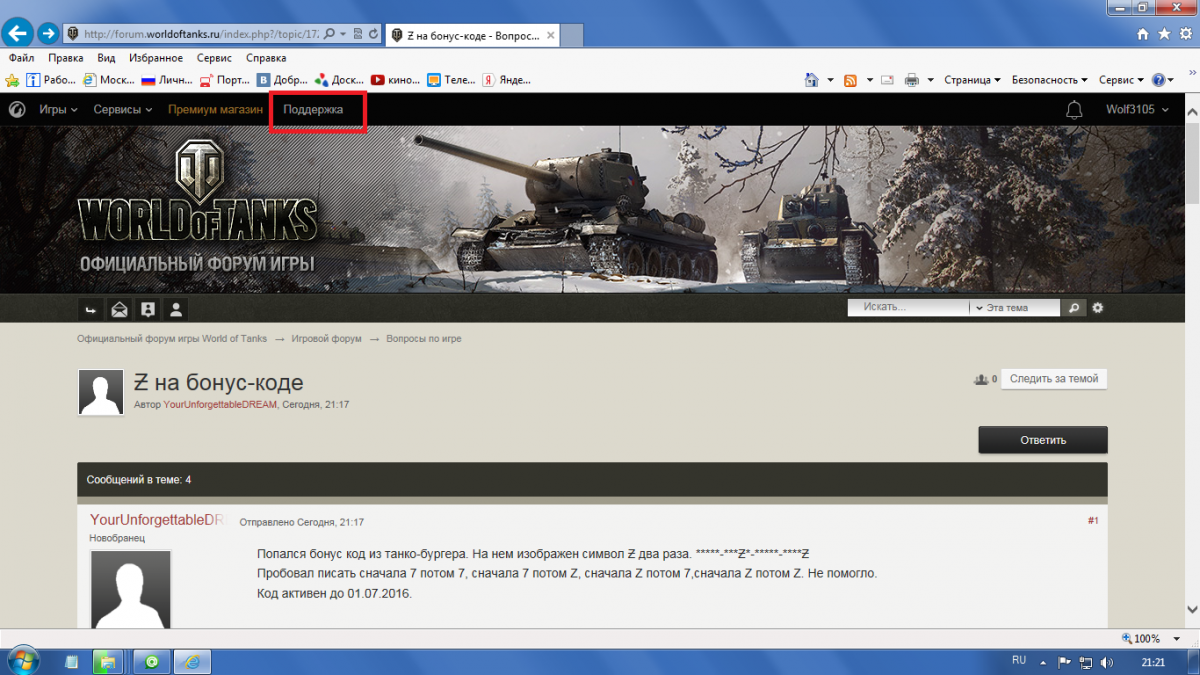Refresh the page with the reload icon
1200x675 pixels.
coord(373,34)
